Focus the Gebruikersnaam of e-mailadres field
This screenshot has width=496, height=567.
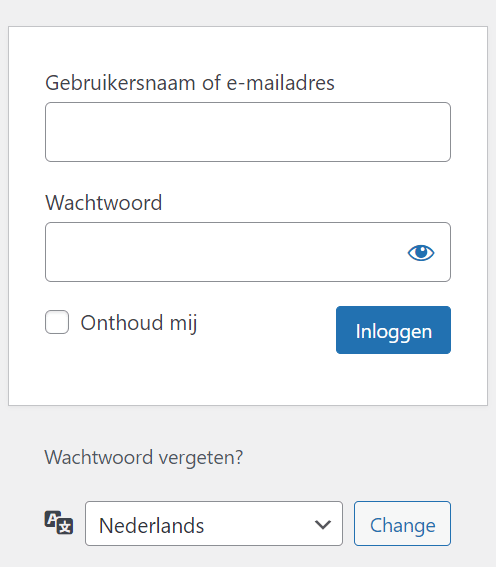248,132
